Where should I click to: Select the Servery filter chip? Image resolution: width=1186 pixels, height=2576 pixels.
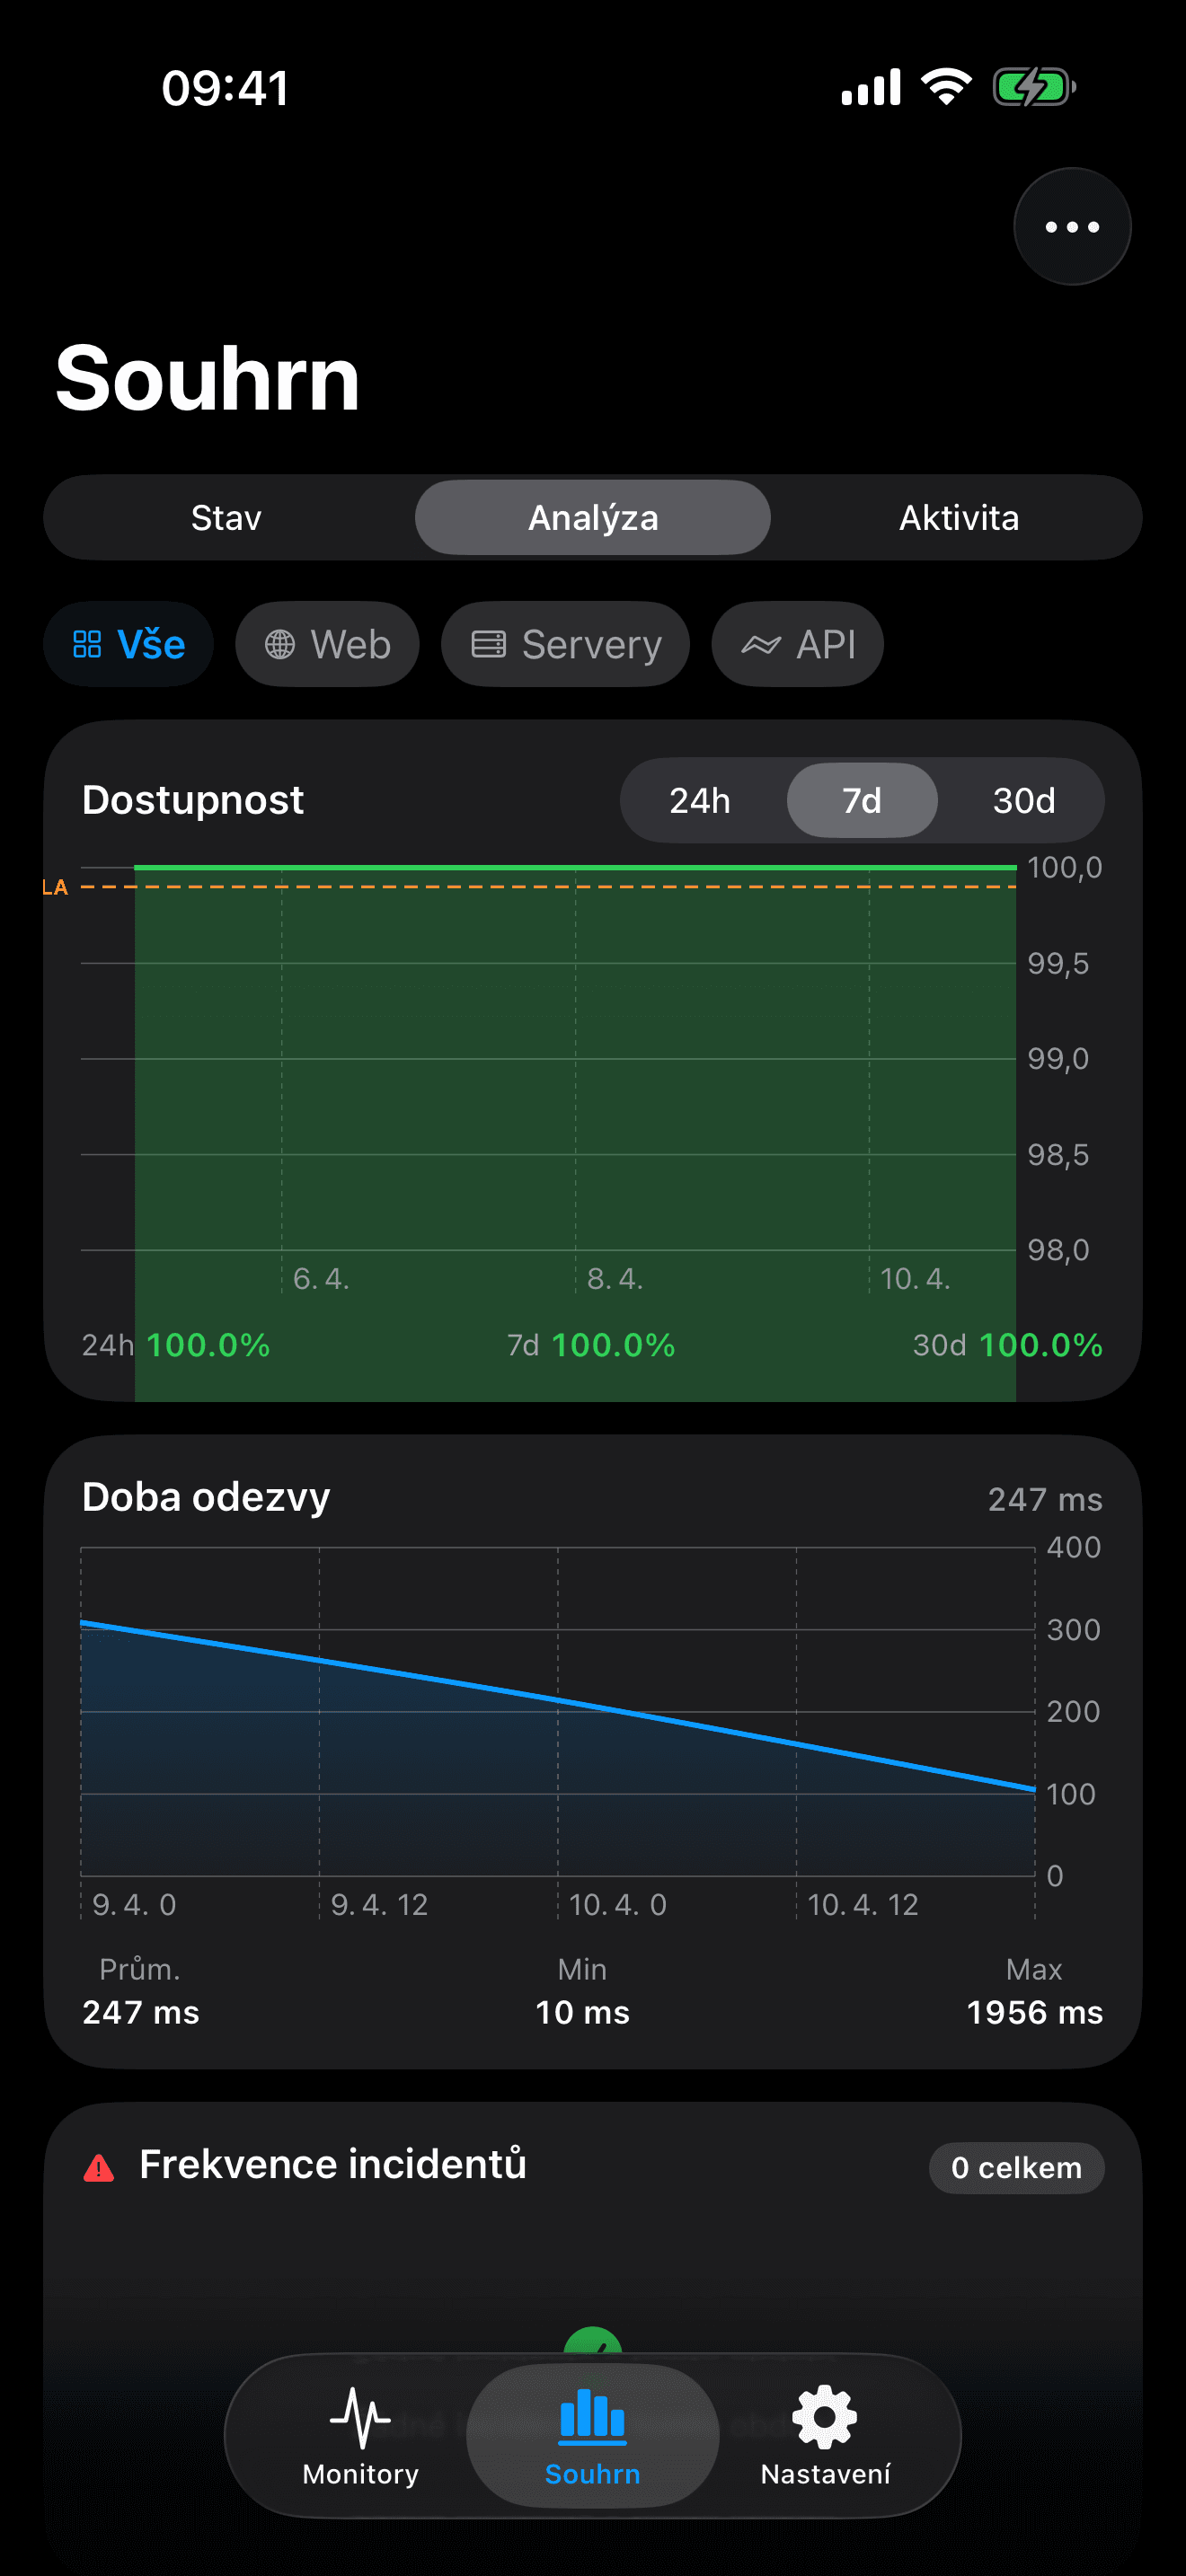(x=565, y=644)
